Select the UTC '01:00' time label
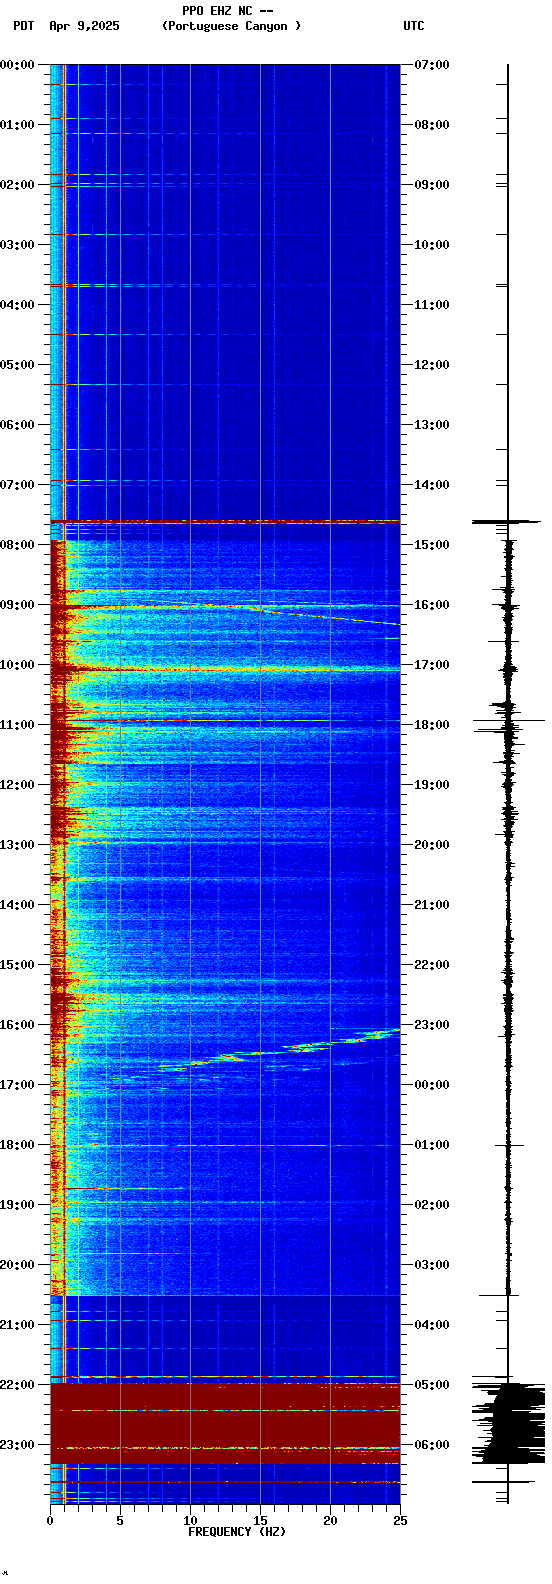 pos(431,1145)
